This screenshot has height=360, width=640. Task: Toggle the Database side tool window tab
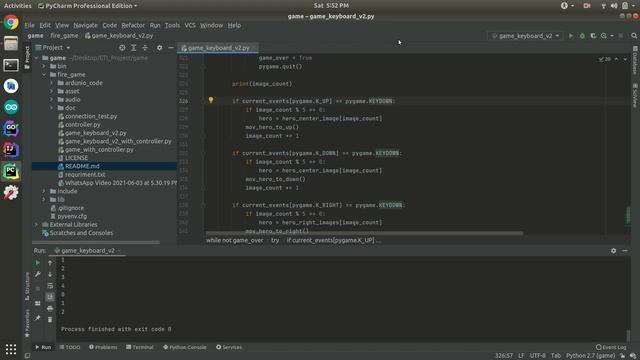[635, 60]
